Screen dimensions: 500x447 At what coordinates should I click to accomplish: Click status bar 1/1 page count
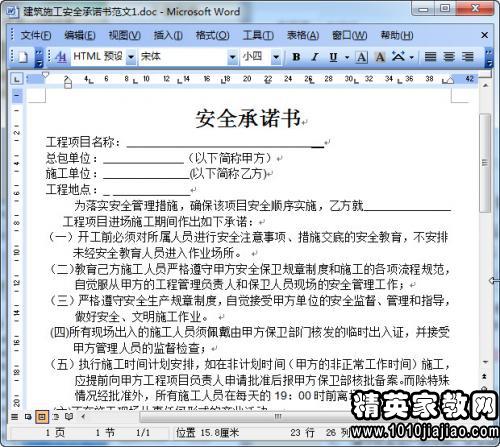pyautogui.click(x=143, y=433)
